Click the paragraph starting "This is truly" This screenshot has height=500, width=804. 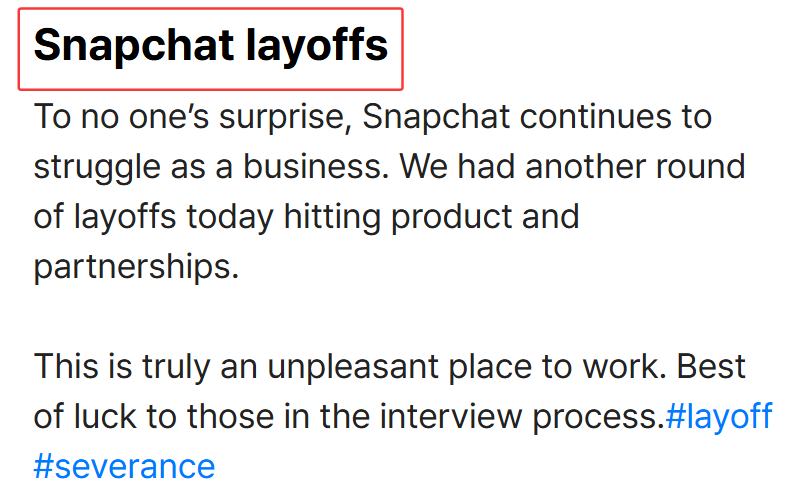coord(403,416)
